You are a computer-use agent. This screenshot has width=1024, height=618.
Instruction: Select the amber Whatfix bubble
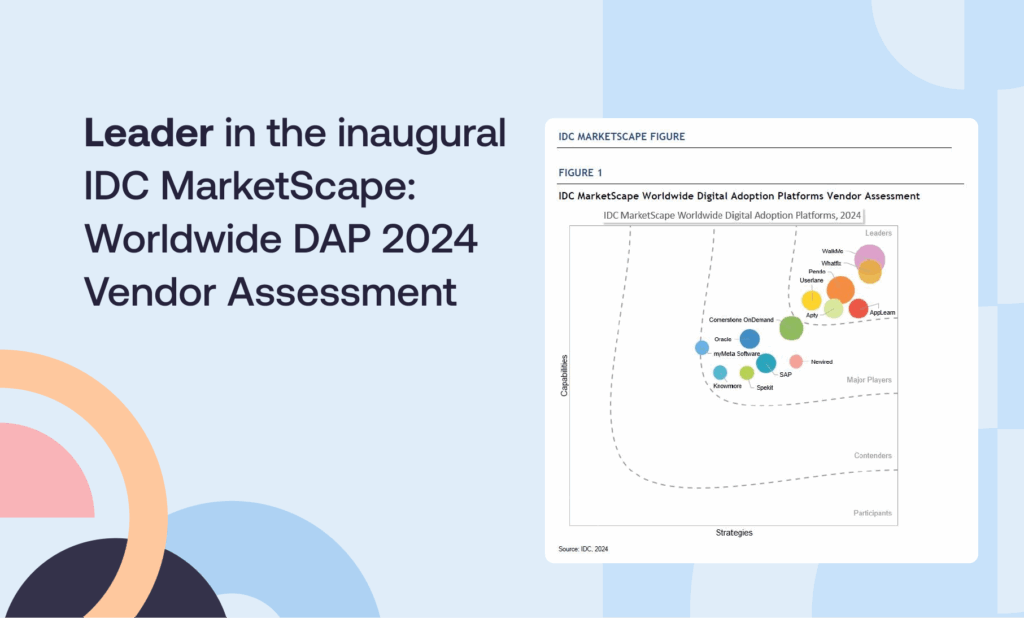pyautogui.click(x=870, y=272)
